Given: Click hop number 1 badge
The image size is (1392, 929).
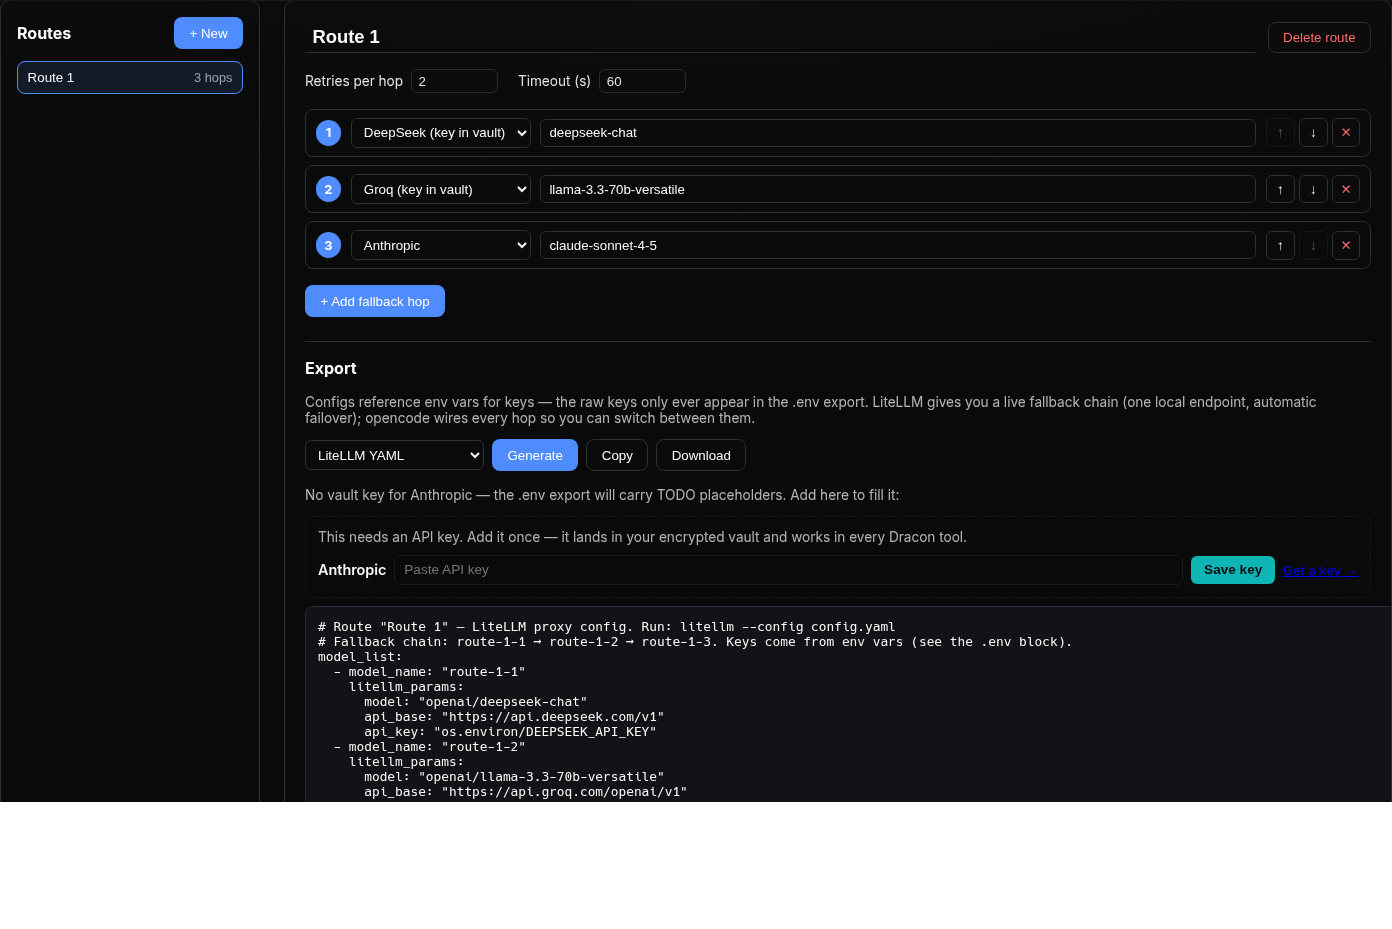Looking at the screenshot, I should click(328, 133).
